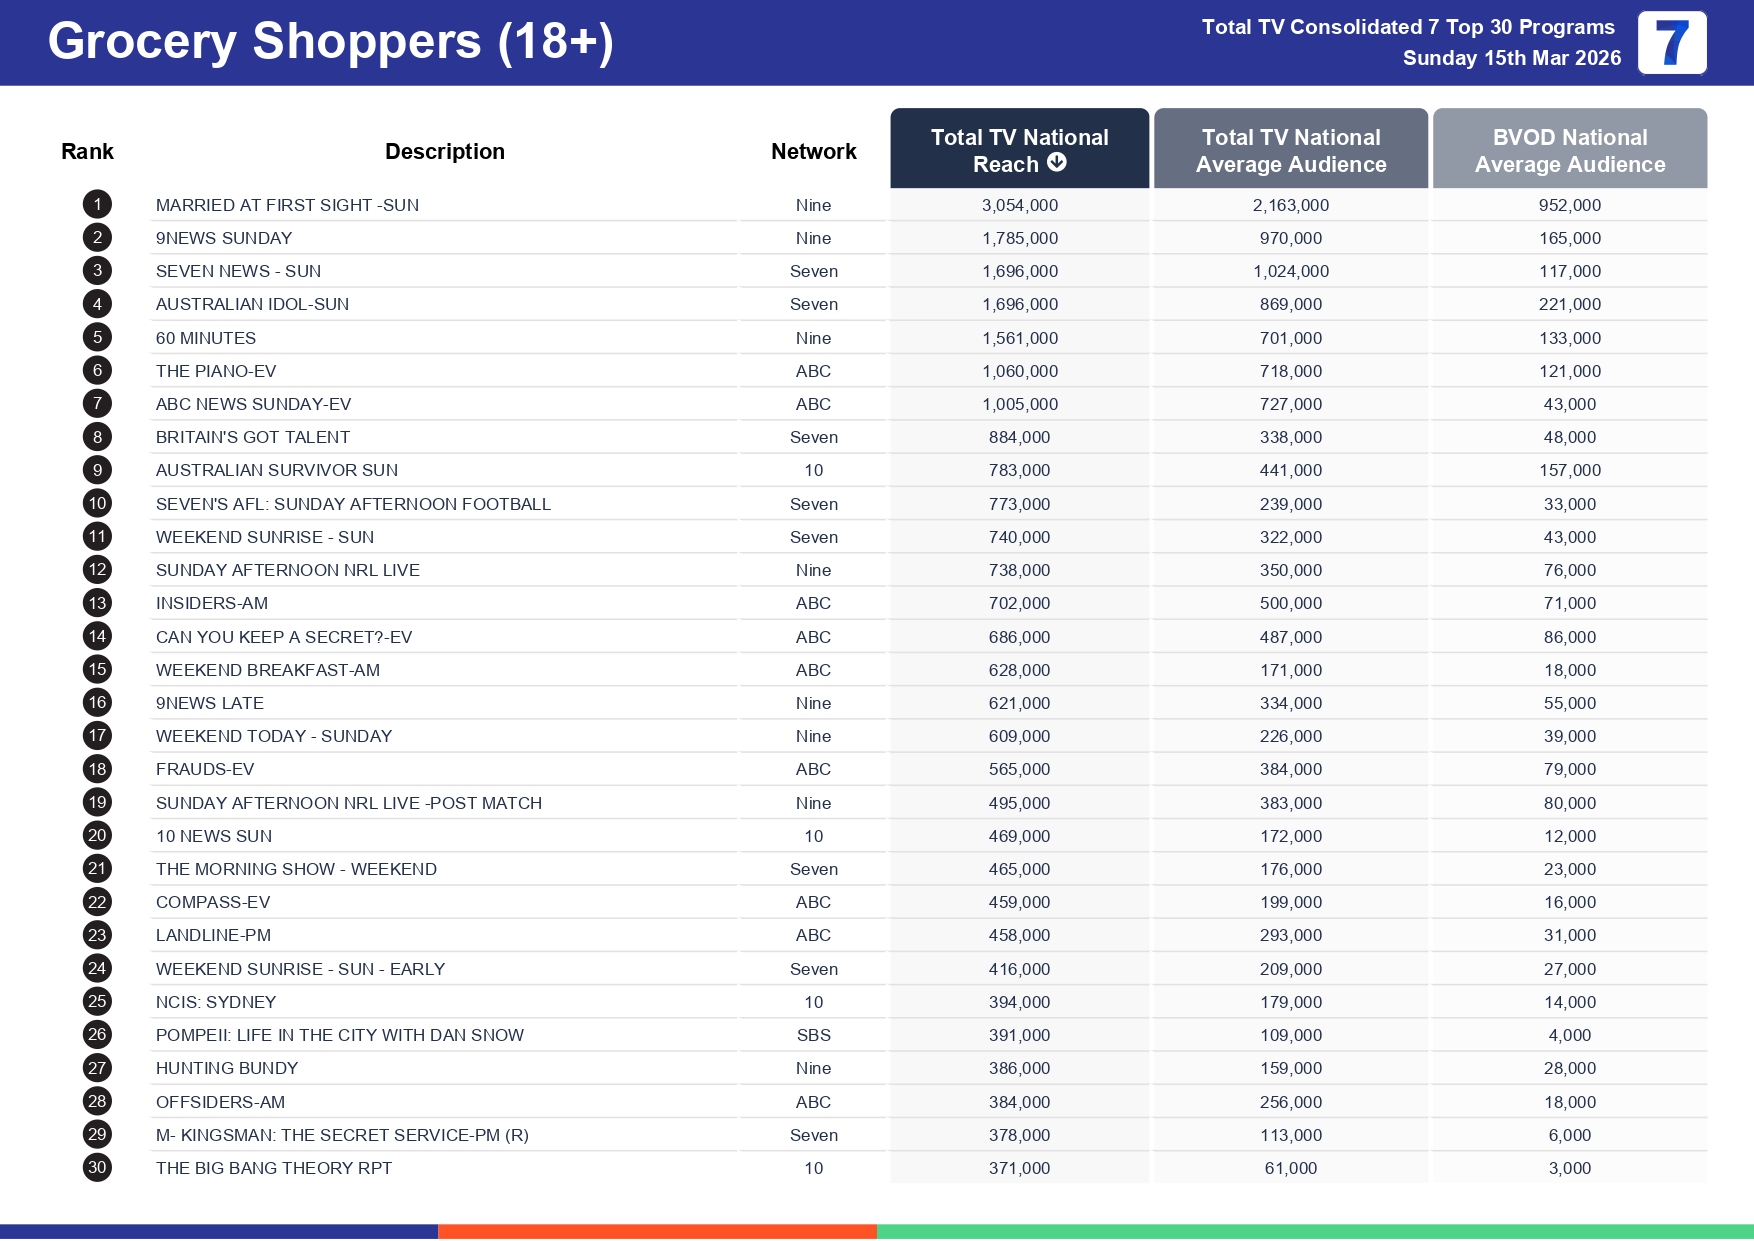Click the Channel 7 logo
Image resolution: width=1754 pixels, height=1241 pixels.
click(x=1671, y=43)
